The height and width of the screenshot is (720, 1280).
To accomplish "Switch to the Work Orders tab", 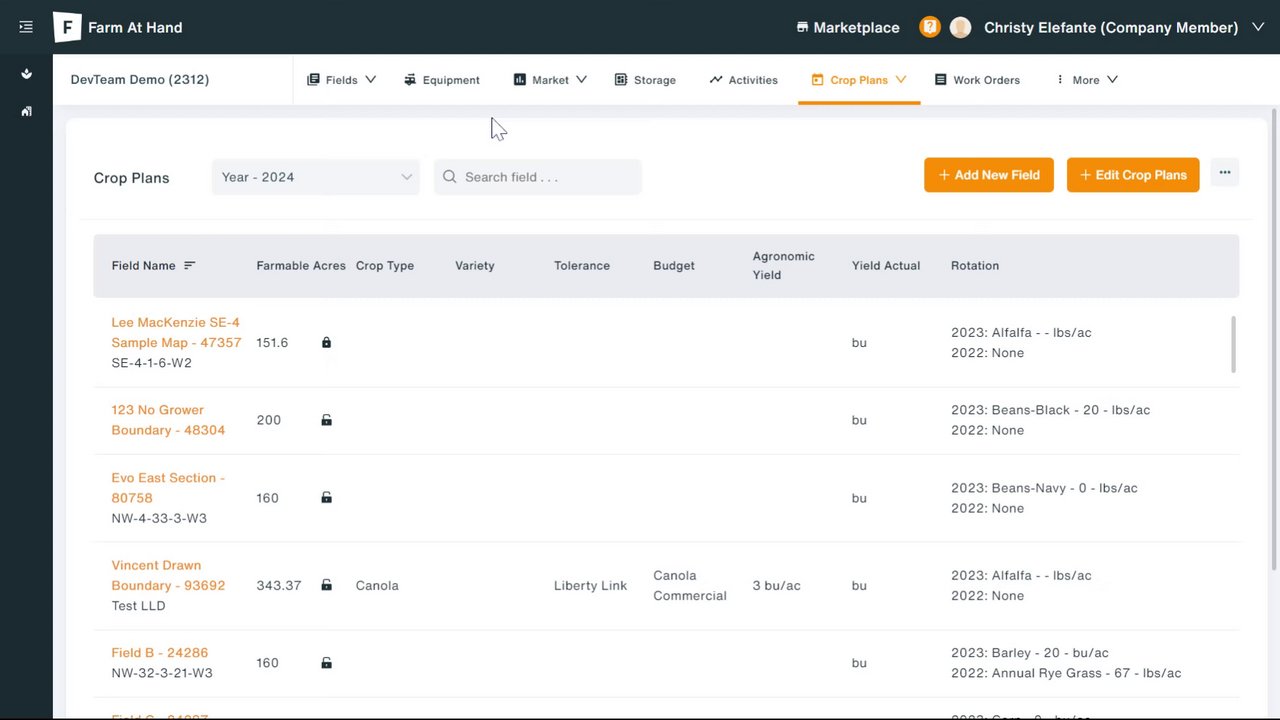I will tap(977, 80).
